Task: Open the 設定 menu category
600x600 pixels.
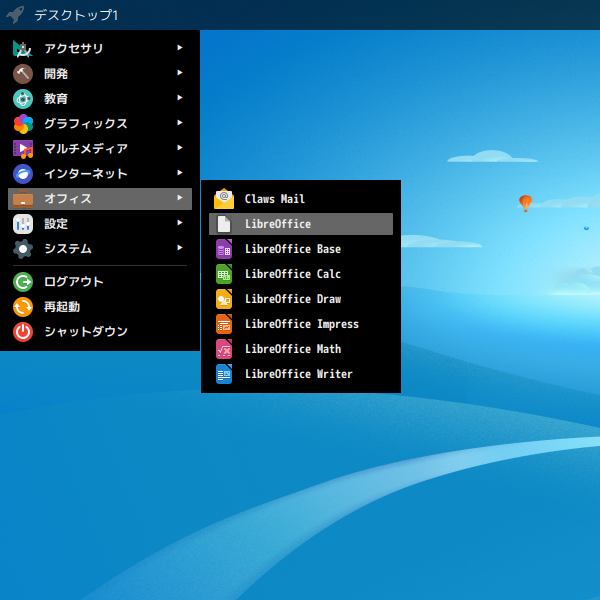Action: [x=56, y=224]
